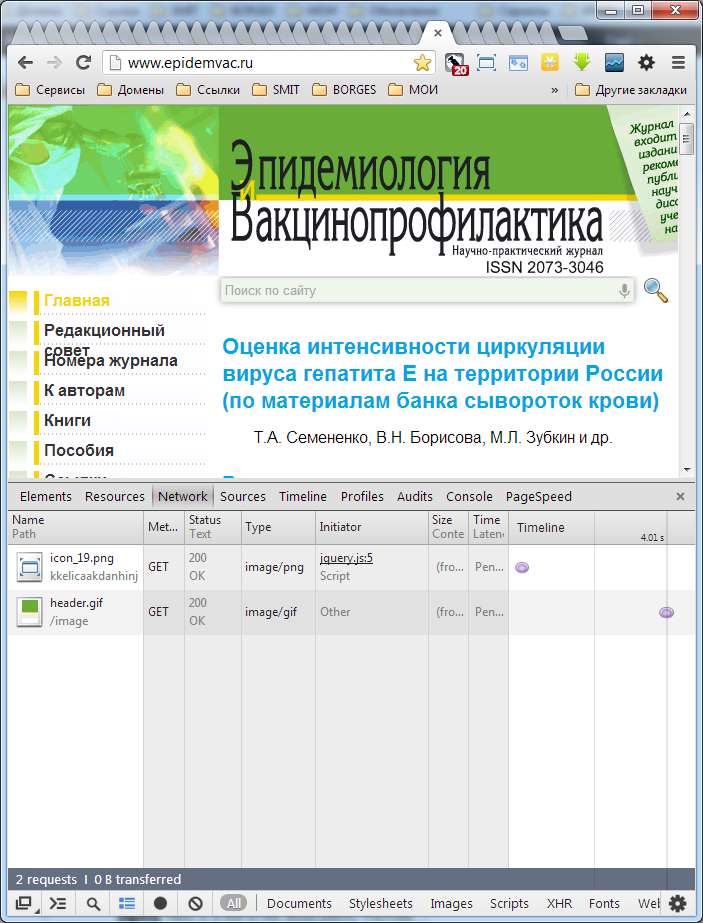Sort by the Name column header

(x=75, y=527)
